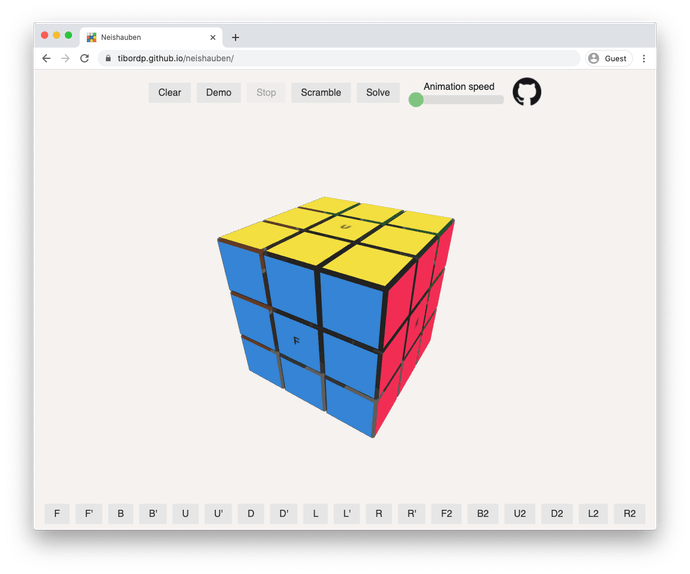Click the yellow center face labeled U
The image size is (690, 574).
click(345, 227)
